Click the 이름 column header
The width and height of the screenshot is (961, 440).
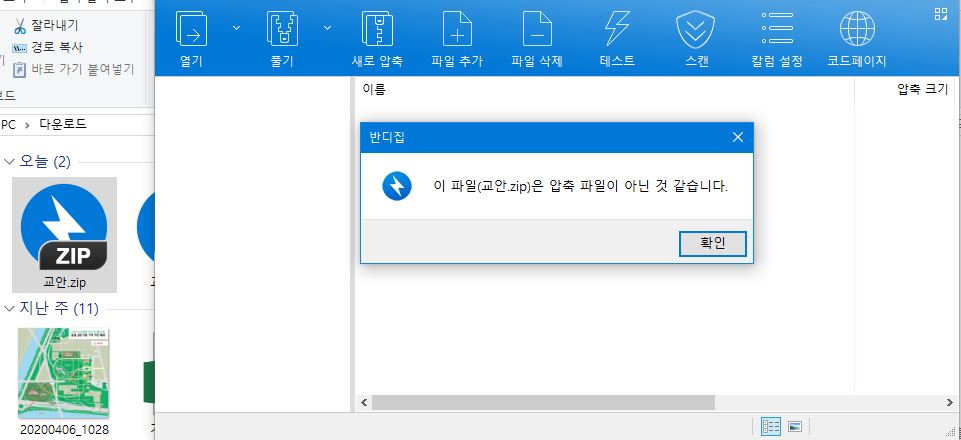[374, 89]
